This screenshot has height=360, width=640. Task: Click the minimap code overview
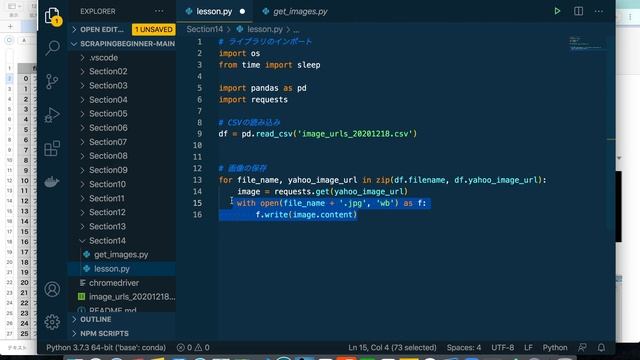coord(587,43)
